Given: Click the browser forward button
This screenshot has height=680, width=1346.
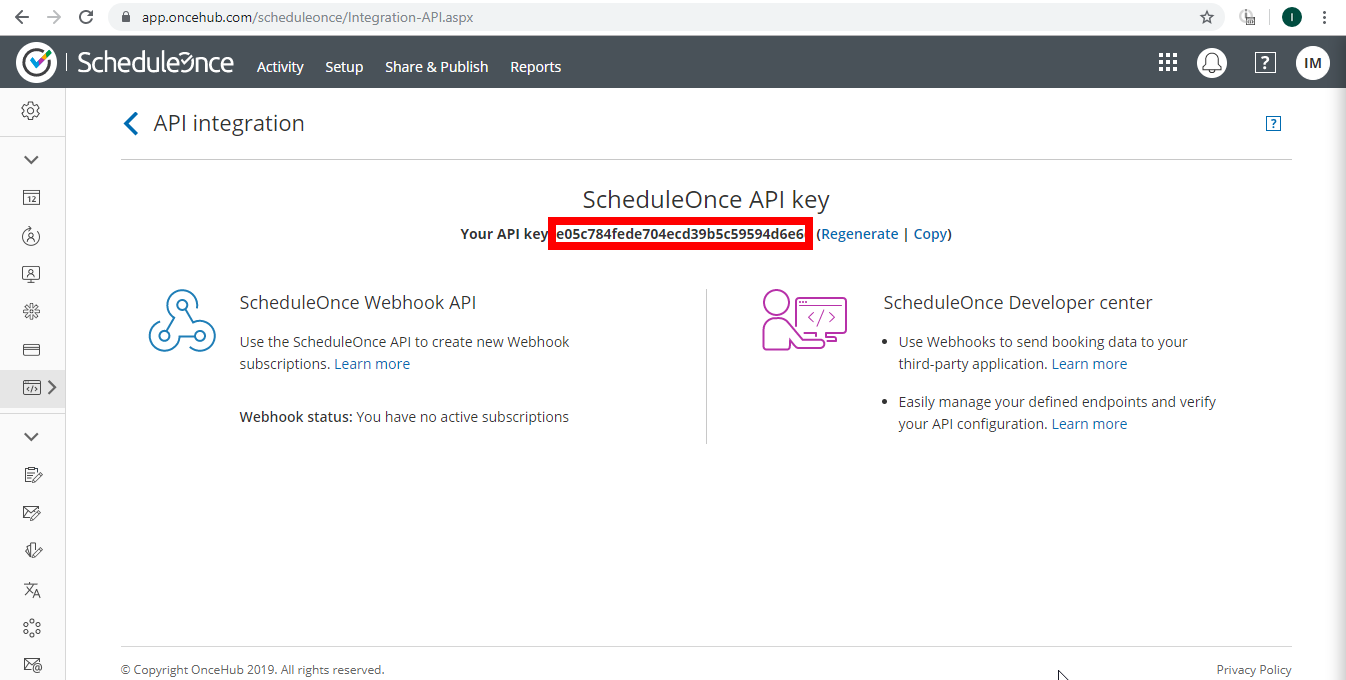Looking at the screenshot, I should pyautogui.click(x=53, y=17).
